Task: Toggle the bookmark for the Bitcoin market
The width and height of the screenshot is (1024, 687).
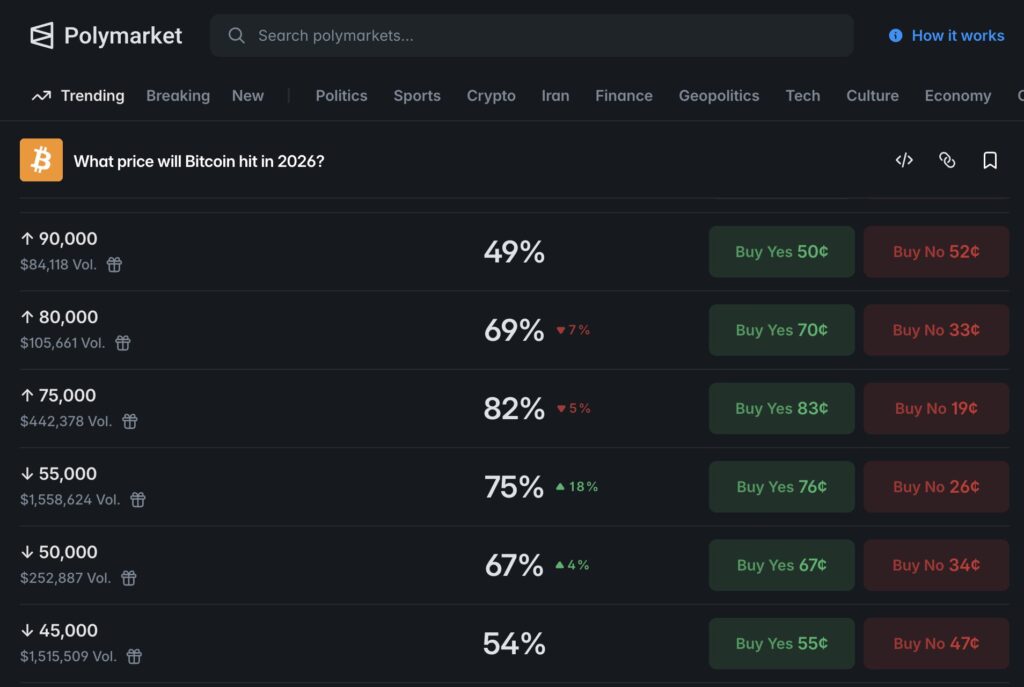Action: point(991,160)
